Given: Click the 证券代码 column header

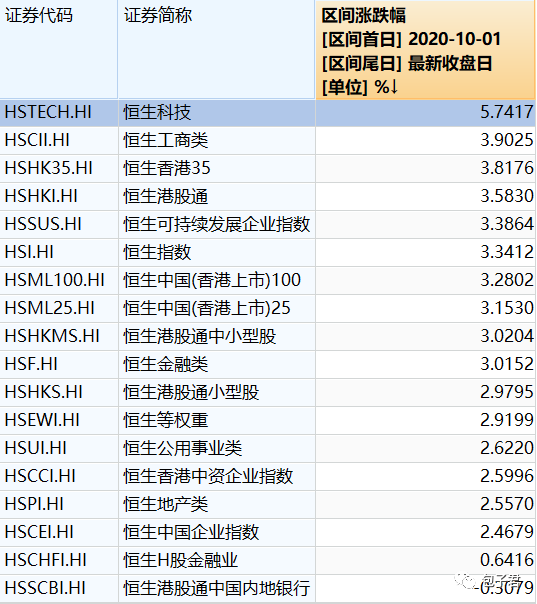Looking at the screenshot, I should [x=59, y=49].
